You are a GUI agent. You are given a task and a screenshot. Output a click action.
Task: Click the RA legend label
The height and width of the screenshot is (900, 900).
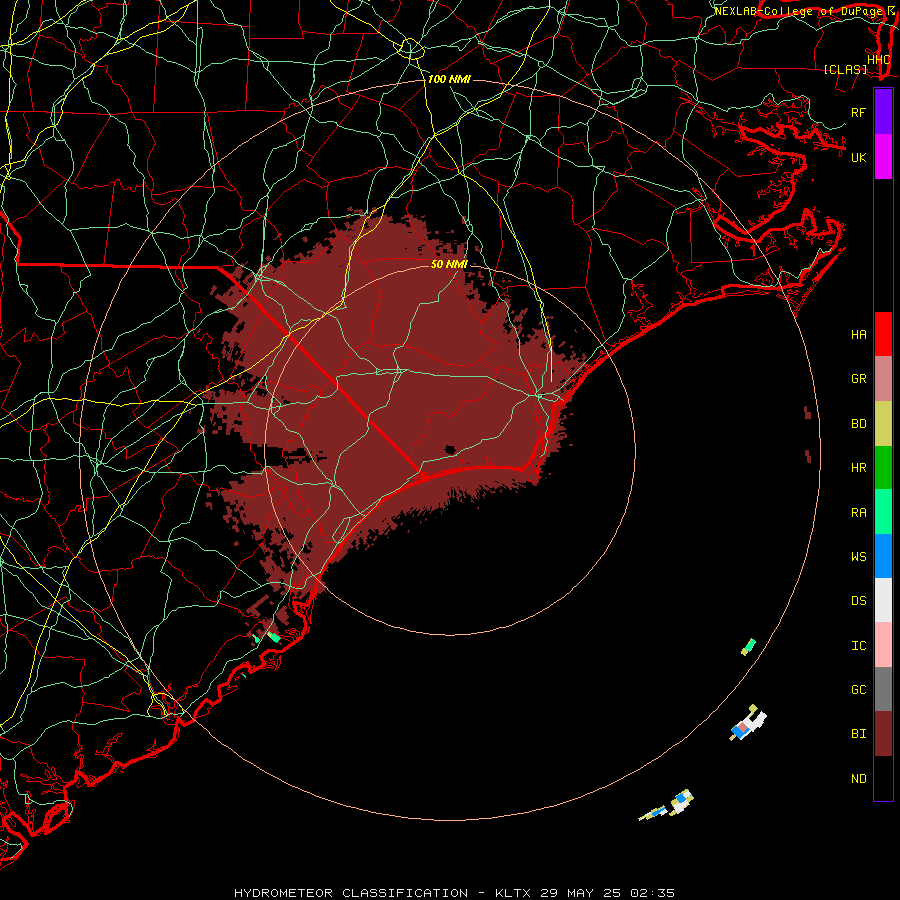pyautogui.click(x=859, y=513)
